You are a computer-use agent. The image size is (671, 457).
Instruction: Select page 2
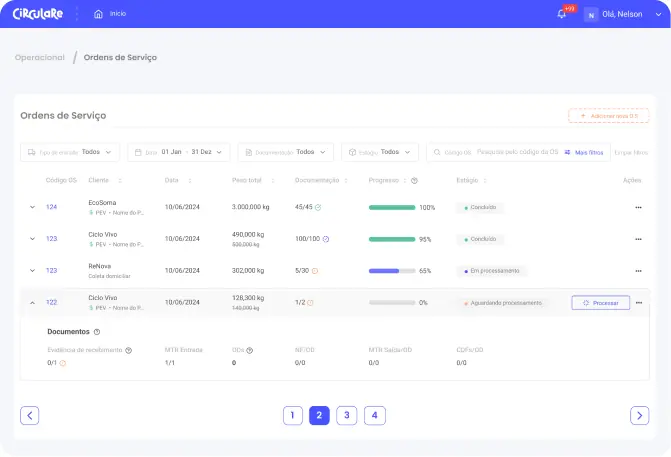pyautogui.click(x=319, y=415)
